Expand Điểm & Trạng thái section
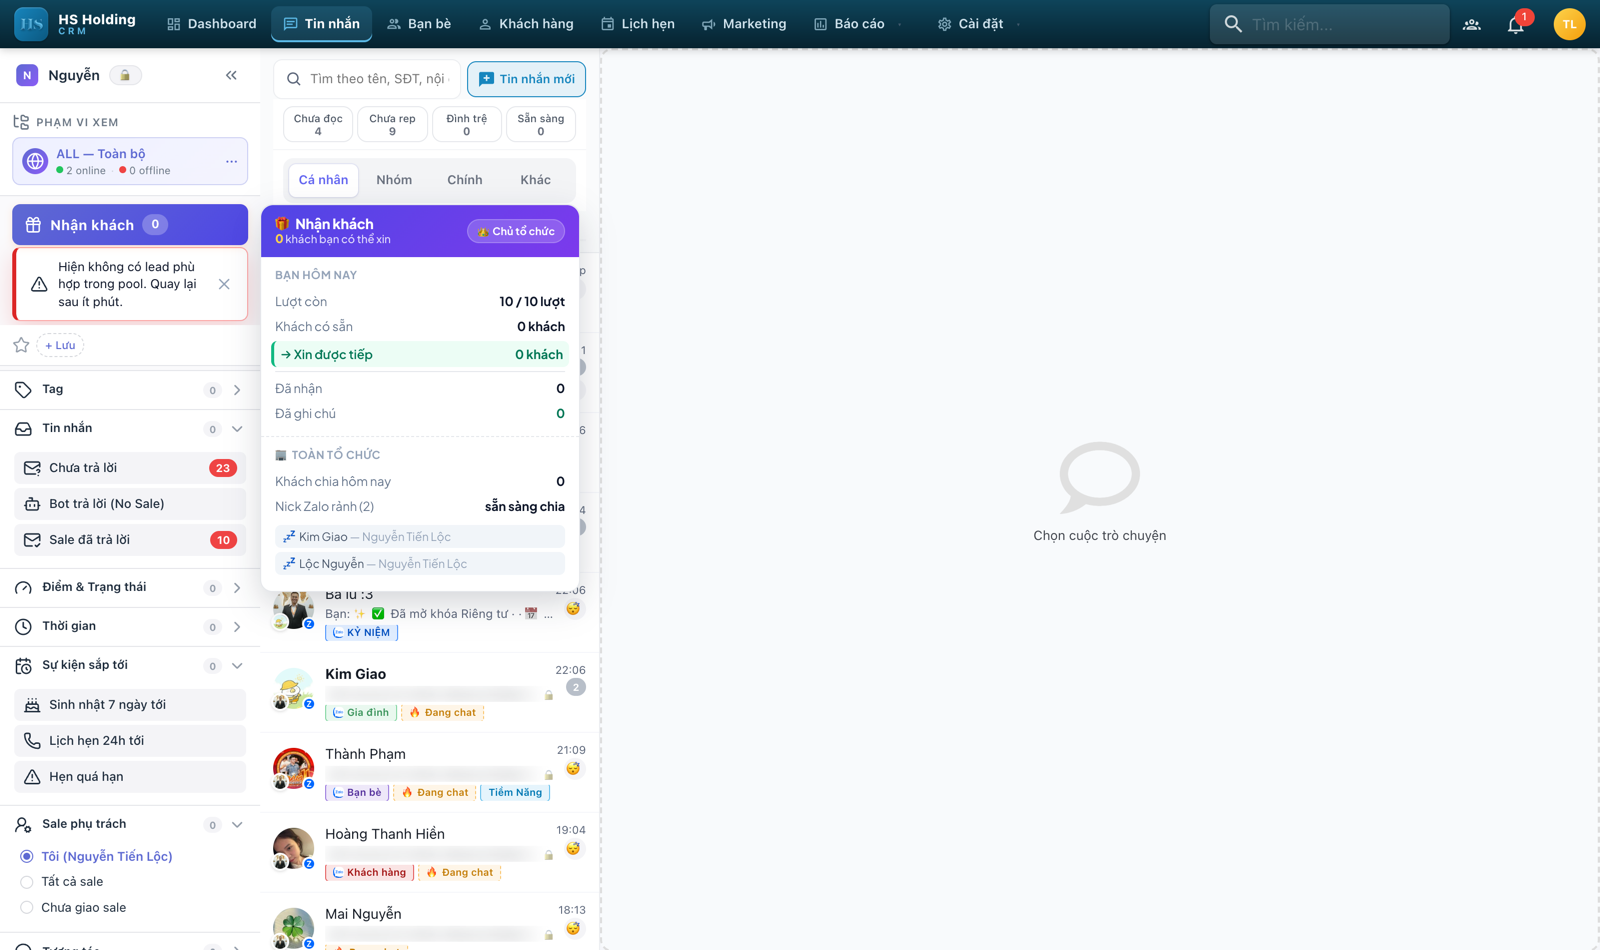This screenshot has width=1600, height=950. click(237, 588)
